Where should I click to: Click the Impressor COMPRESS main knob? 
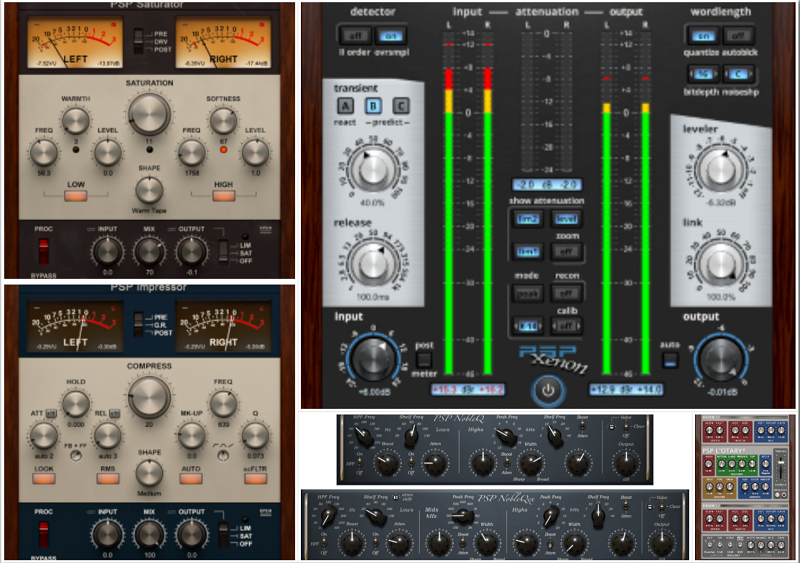149,398
